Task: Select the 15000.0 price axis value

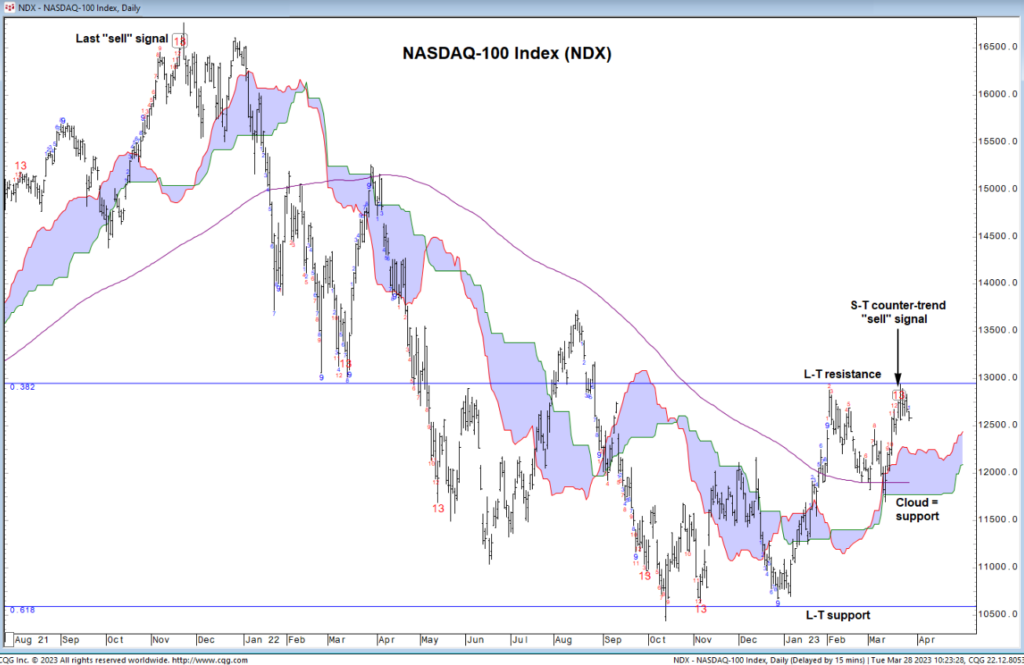Action: 997,189
